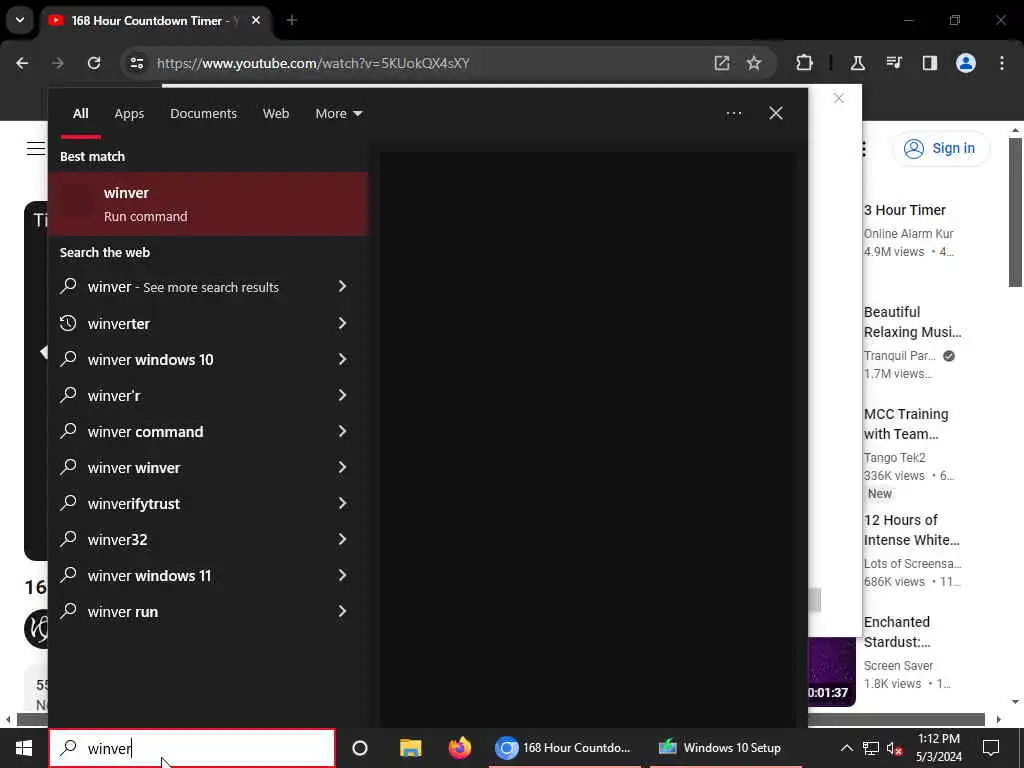Screen dimensions: 1024x768
Task: Expand arrow next to winver32
Action: click(x=342, y=539)
